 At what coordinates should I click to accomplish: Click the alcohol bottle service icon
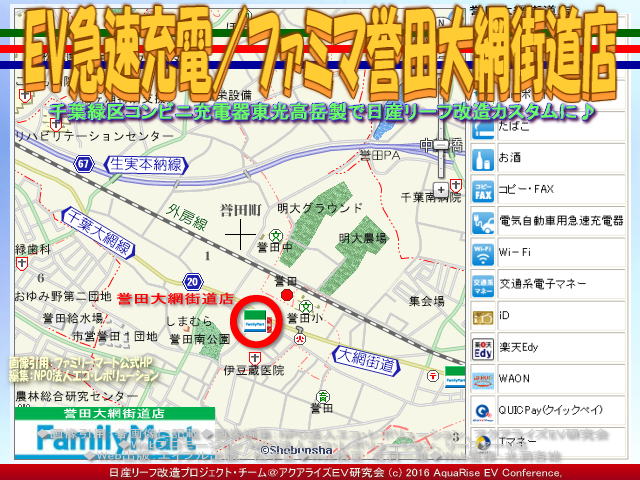pos(483,160)
